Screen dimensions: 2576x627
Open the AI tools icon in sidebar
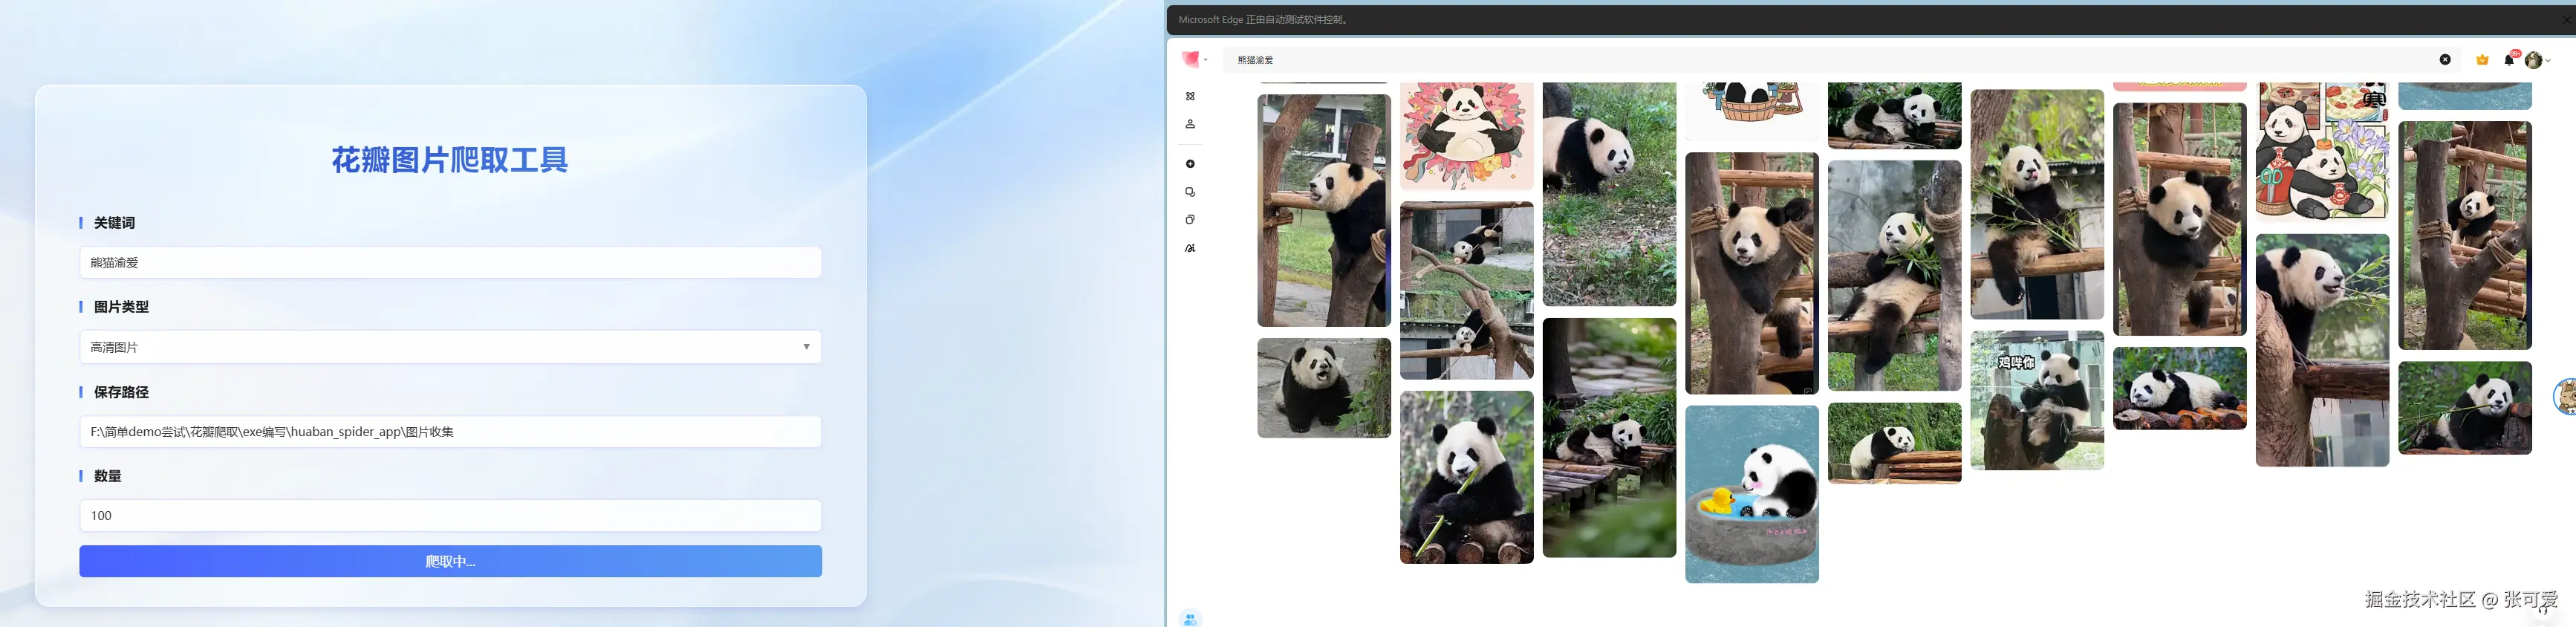1190,248
